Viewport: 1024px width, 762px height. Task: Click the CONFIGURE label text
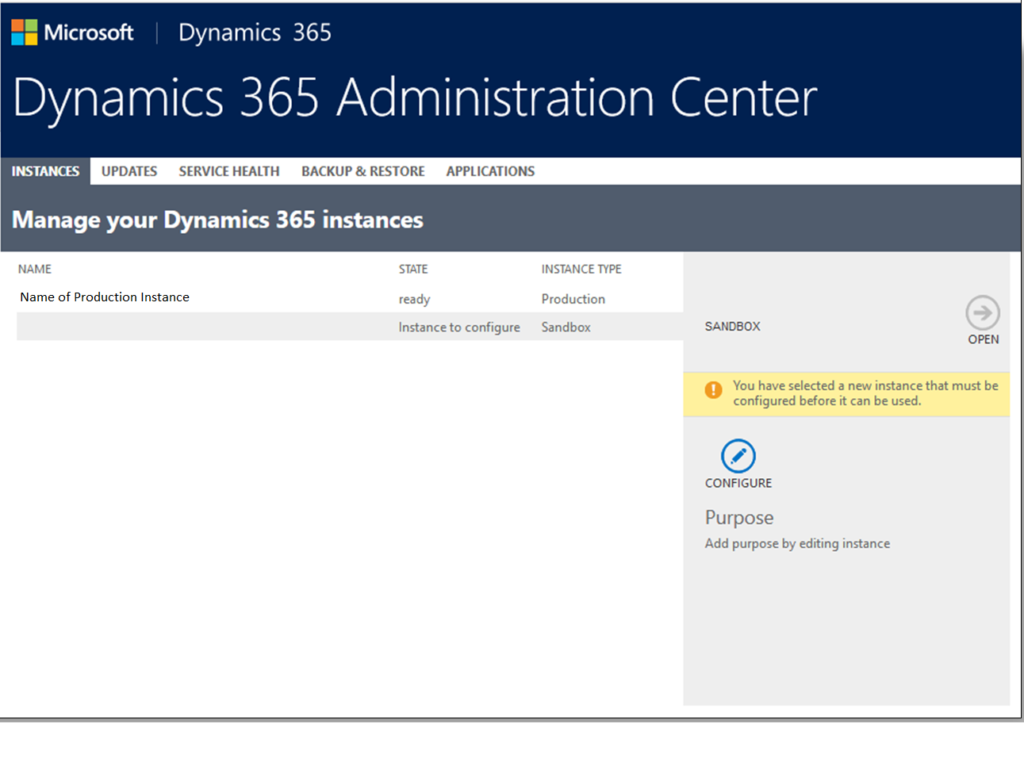click(738, 483)
